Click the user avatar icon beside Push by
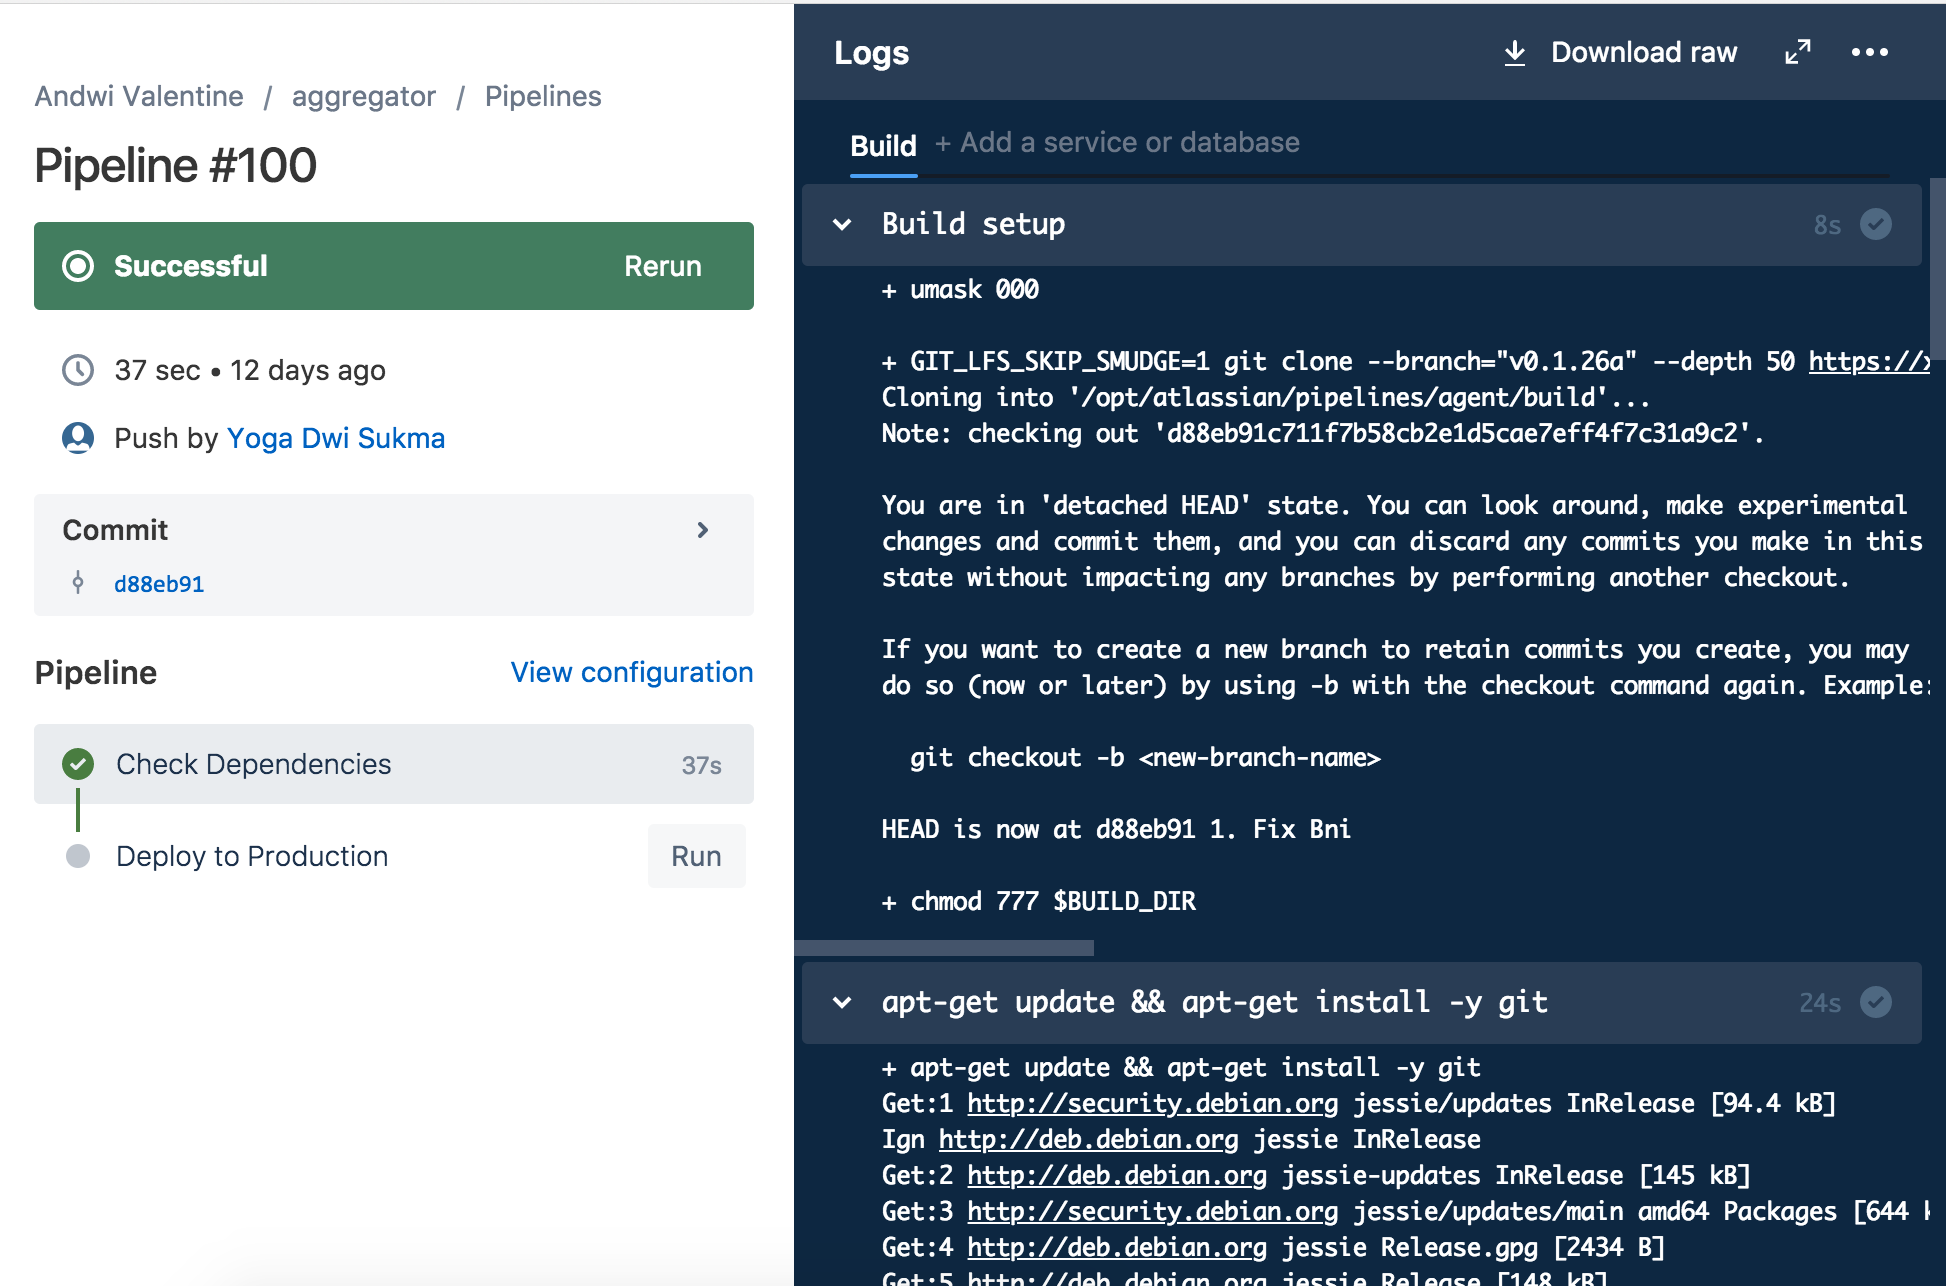 [78, 438]
